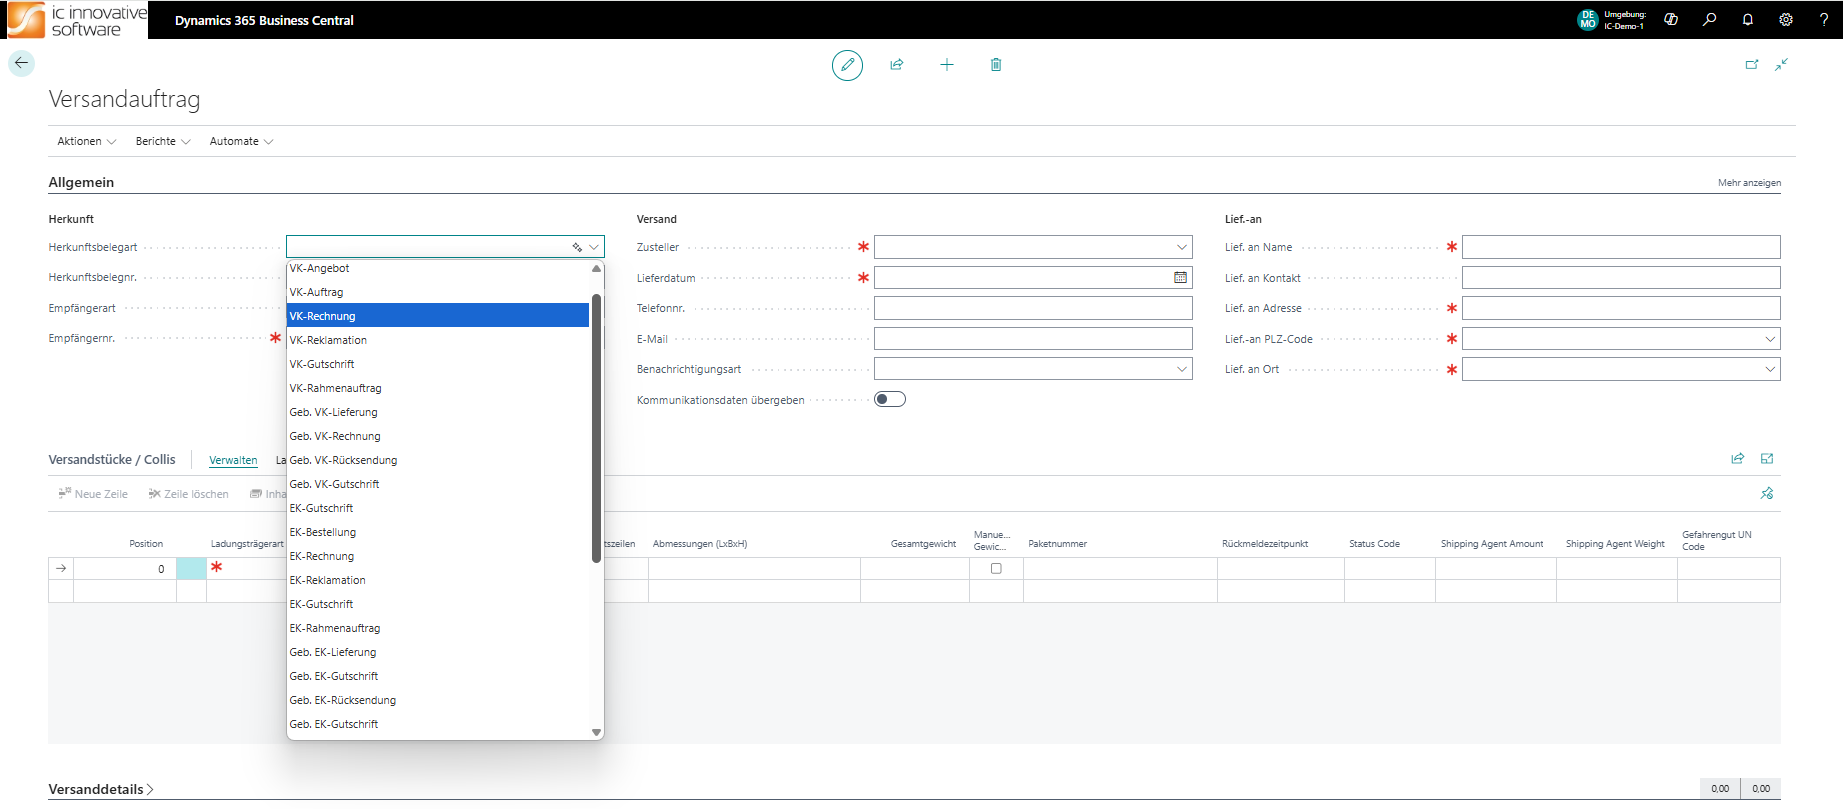Open the notifications bell
The width and height of the screenshot is (1843, 809).
pyautogui.click(x=1747, y=20)
